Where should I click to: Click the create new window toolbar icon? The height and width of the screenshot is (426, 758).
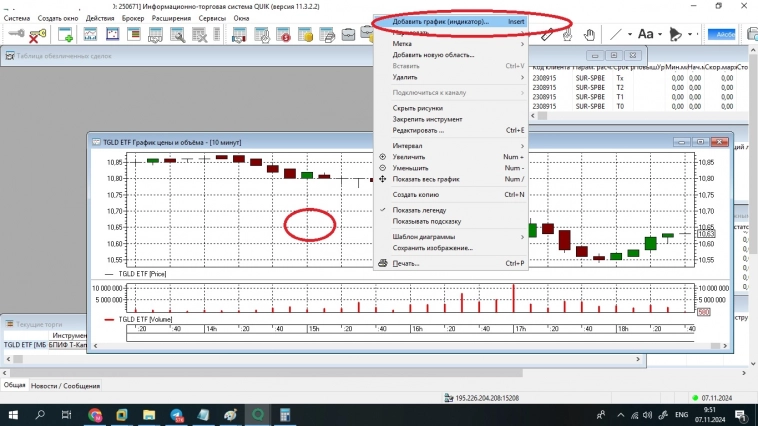[x=66, y=35]
